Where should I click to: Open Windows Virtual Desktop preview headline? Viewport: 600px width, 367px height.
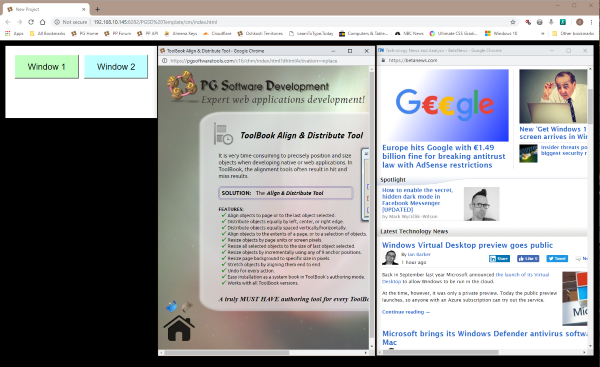point(467,245)
